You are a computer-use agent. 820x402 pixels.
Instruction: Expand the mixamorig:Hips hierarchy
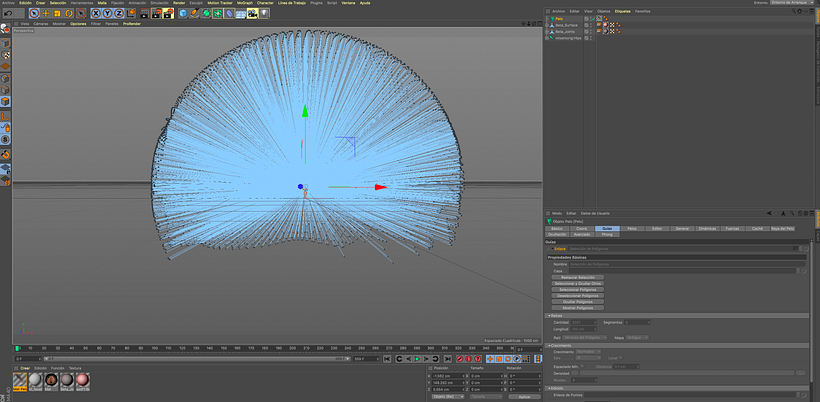[x=546, y=38]
